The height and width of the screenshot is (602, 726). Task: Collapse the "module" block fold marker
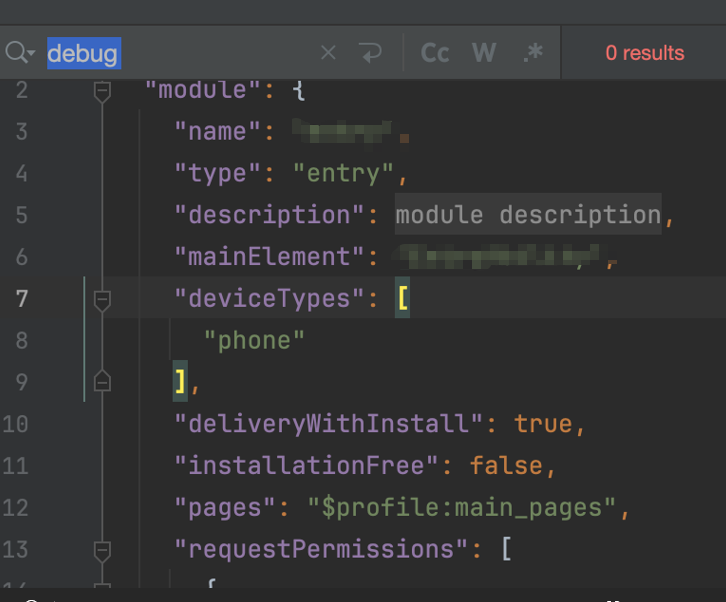tap(102, 90)
